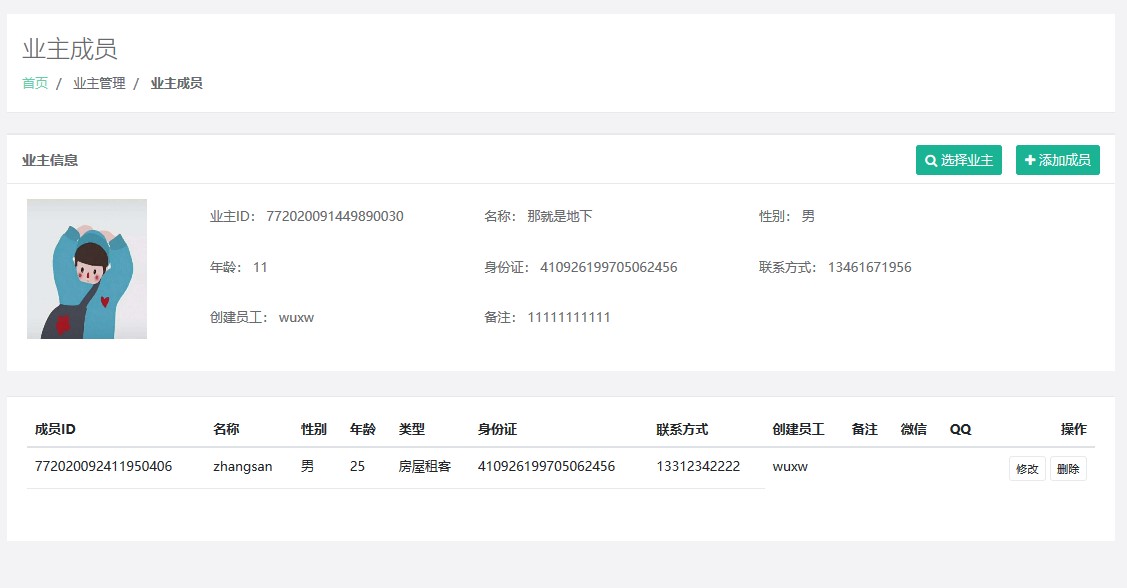Viewport: 1127px width, 588px height.
Task: Click the zhangsan name cell
Action: pyautogui.click(x=242, y=466)
